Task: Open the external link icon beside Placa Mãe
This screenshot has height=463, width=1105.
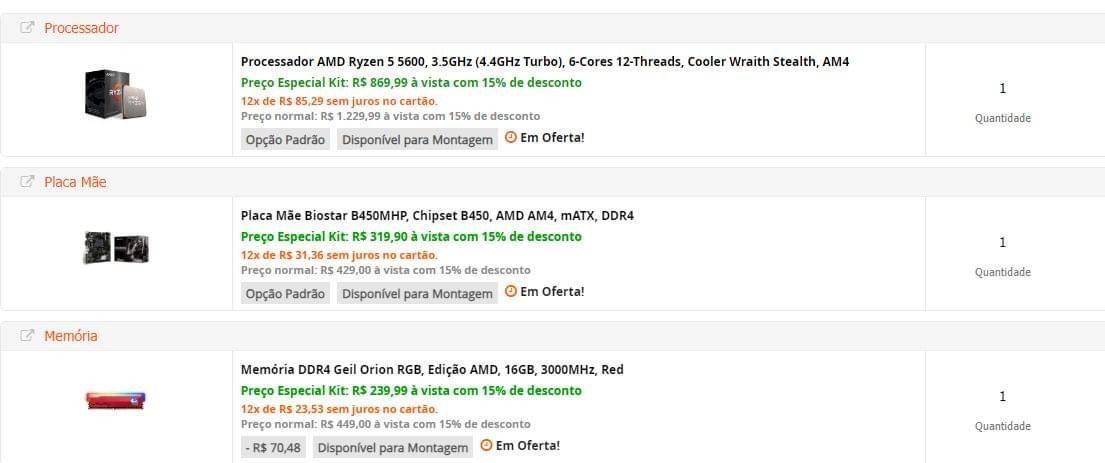Action: click(27, 182)
